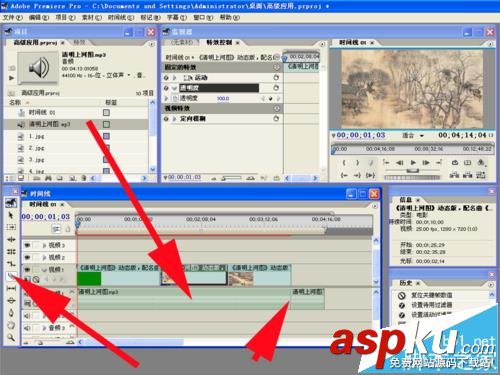This screenshot has width=500, height=375.
Task: Toggle 定向模糊 effect on/off
Action: click(166, 119)
